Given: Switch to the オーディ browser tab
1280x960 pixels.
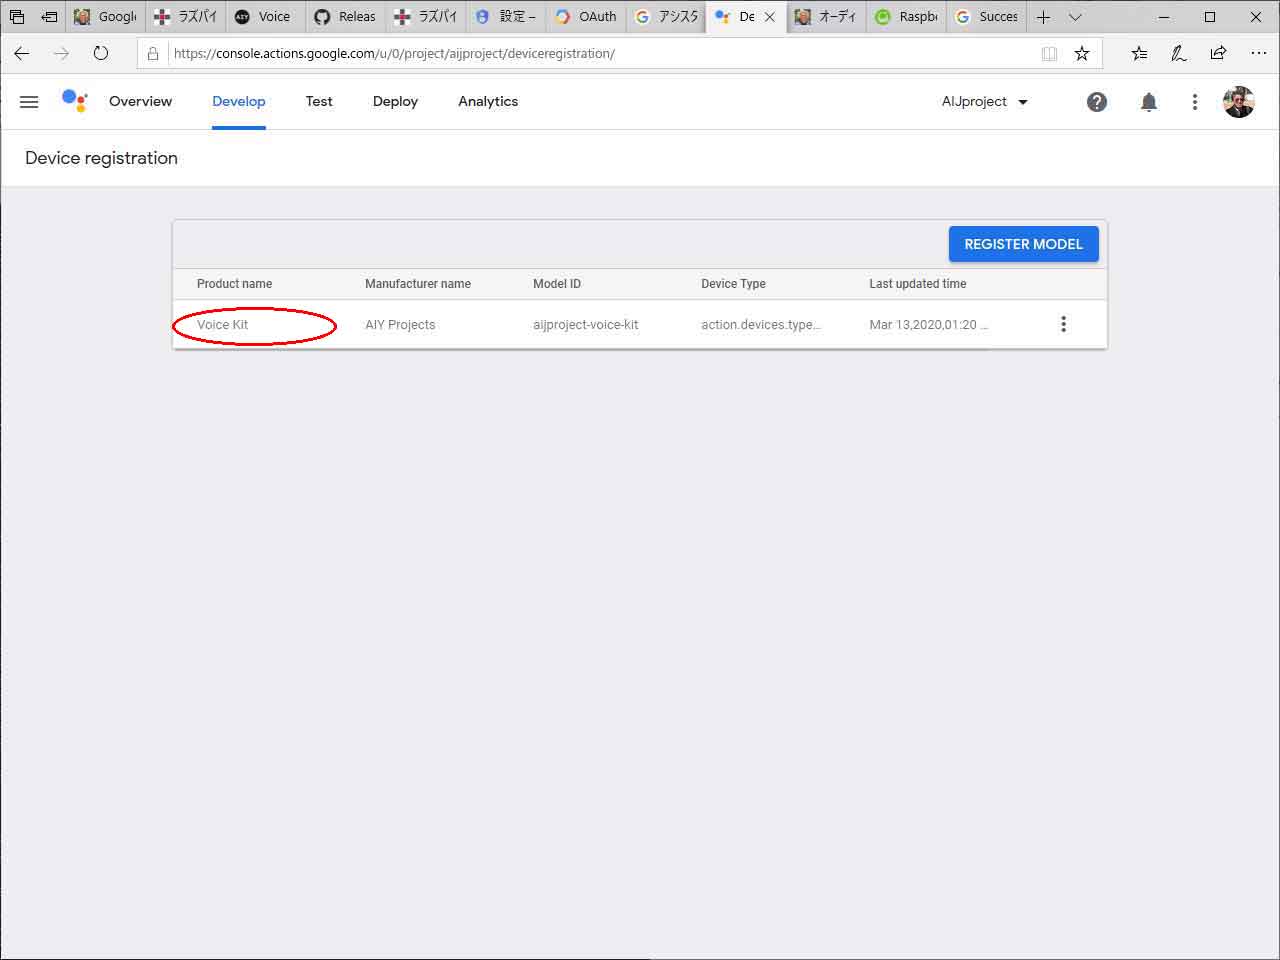Looking at the screenshot, I should [826, 17].
